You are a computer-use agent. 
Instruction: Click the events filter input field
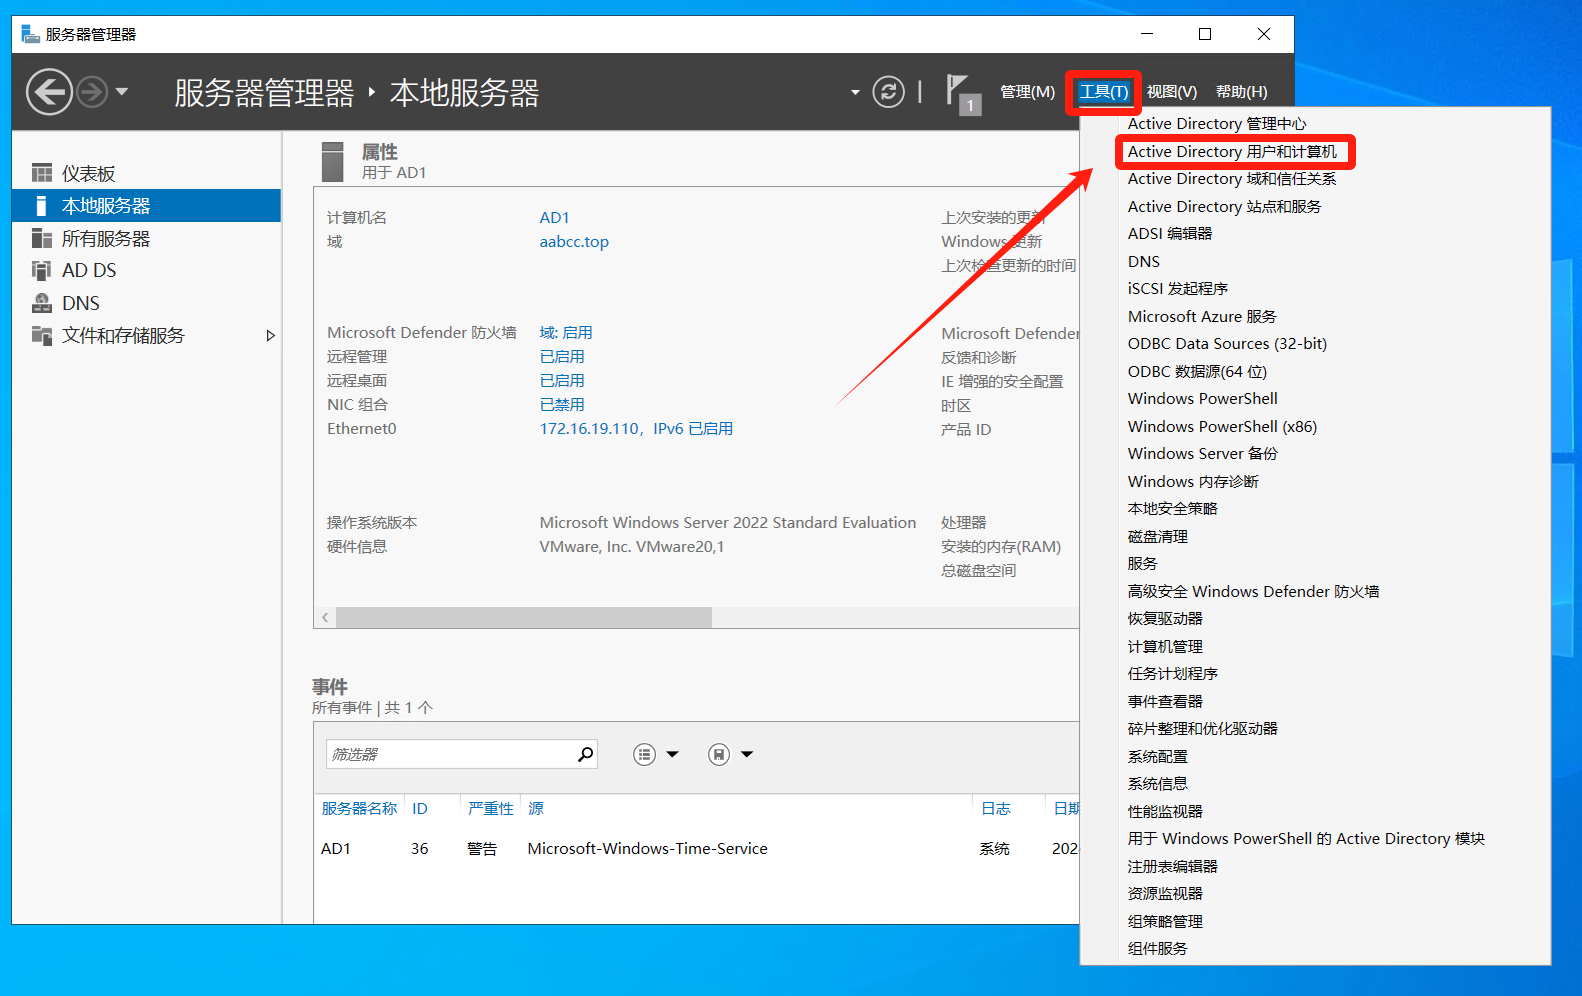pyautogui.click(x=450, y=754)
